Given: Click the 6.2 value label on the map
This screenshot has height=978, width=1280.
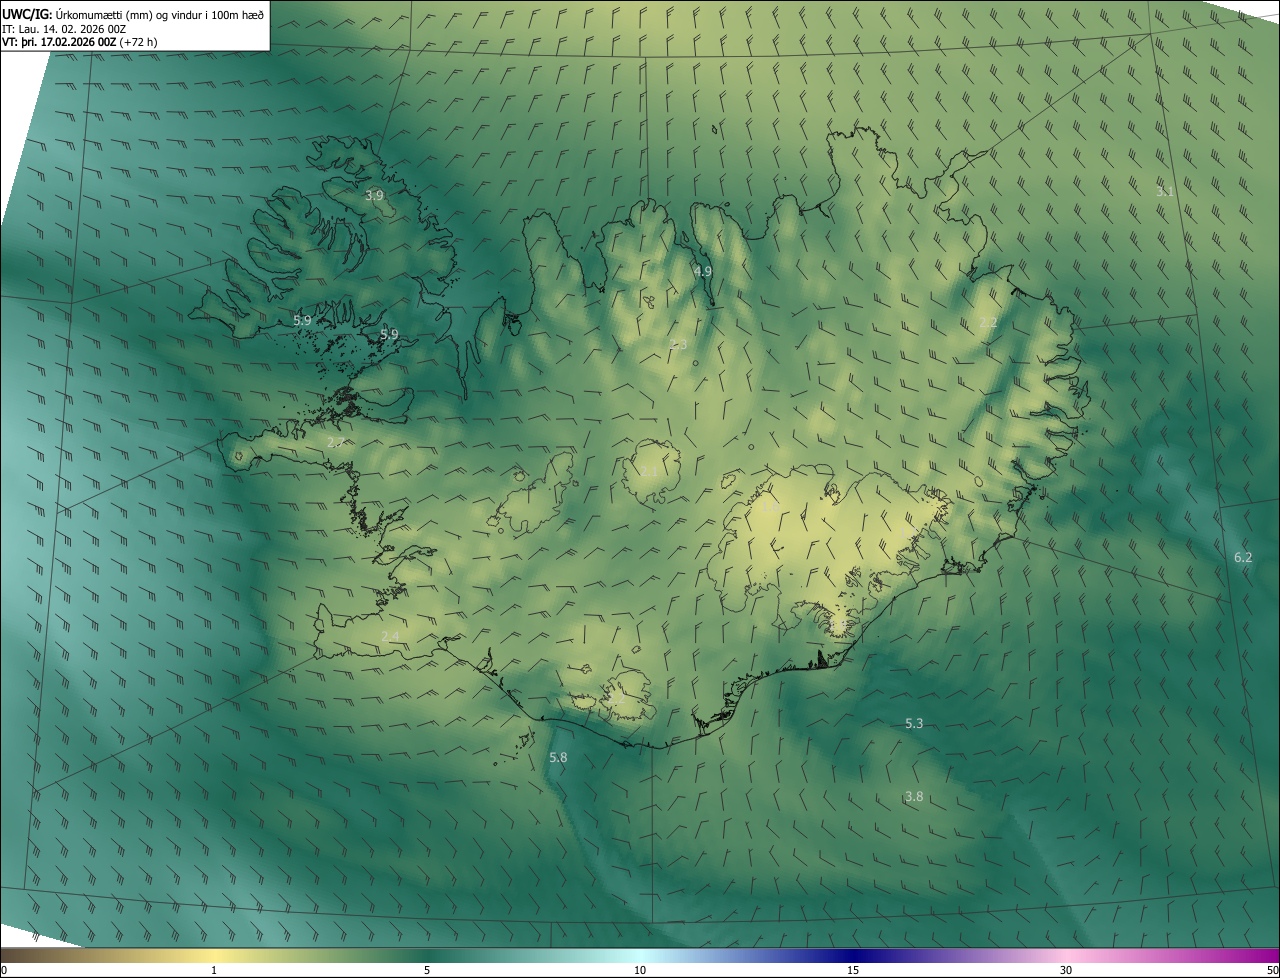Looking at the screenshot, I should (1243, 557).
